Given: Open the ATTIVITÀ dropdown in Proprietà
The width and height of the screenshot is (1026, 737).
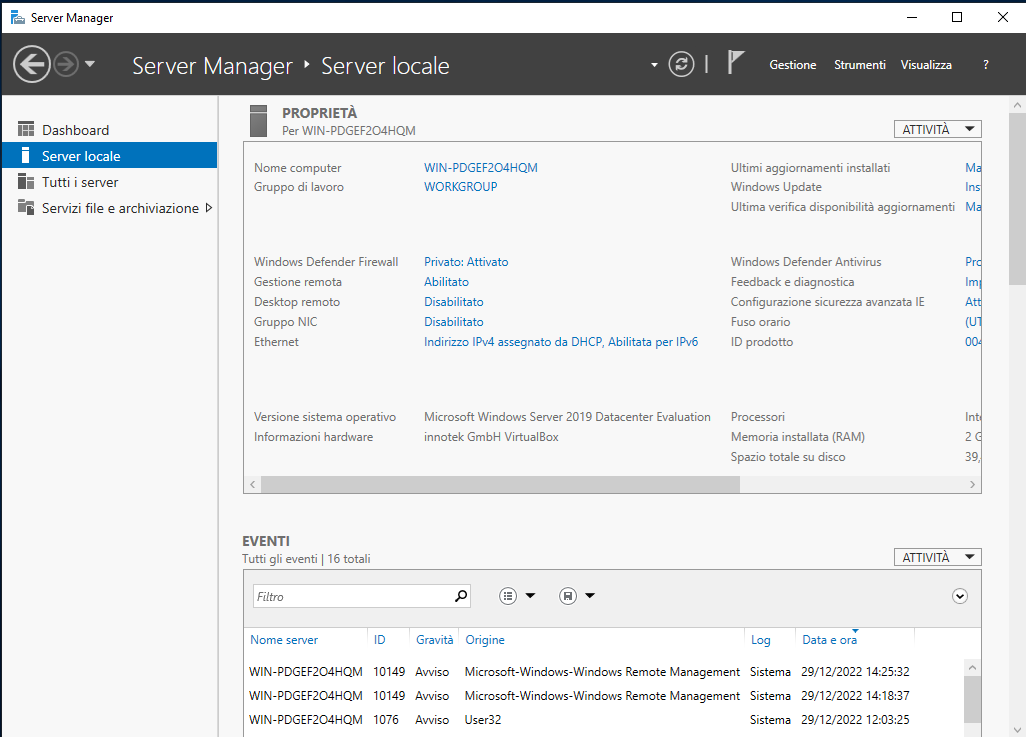Looking at the screenshot, I should click(938, 130).
